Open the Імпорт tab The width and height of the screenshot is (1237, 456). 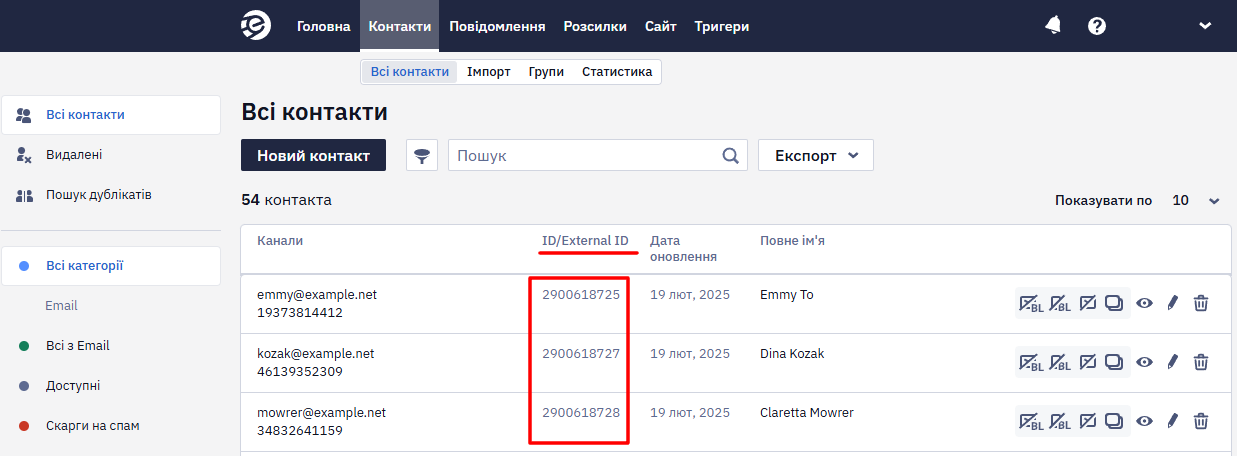pos(489,72)
